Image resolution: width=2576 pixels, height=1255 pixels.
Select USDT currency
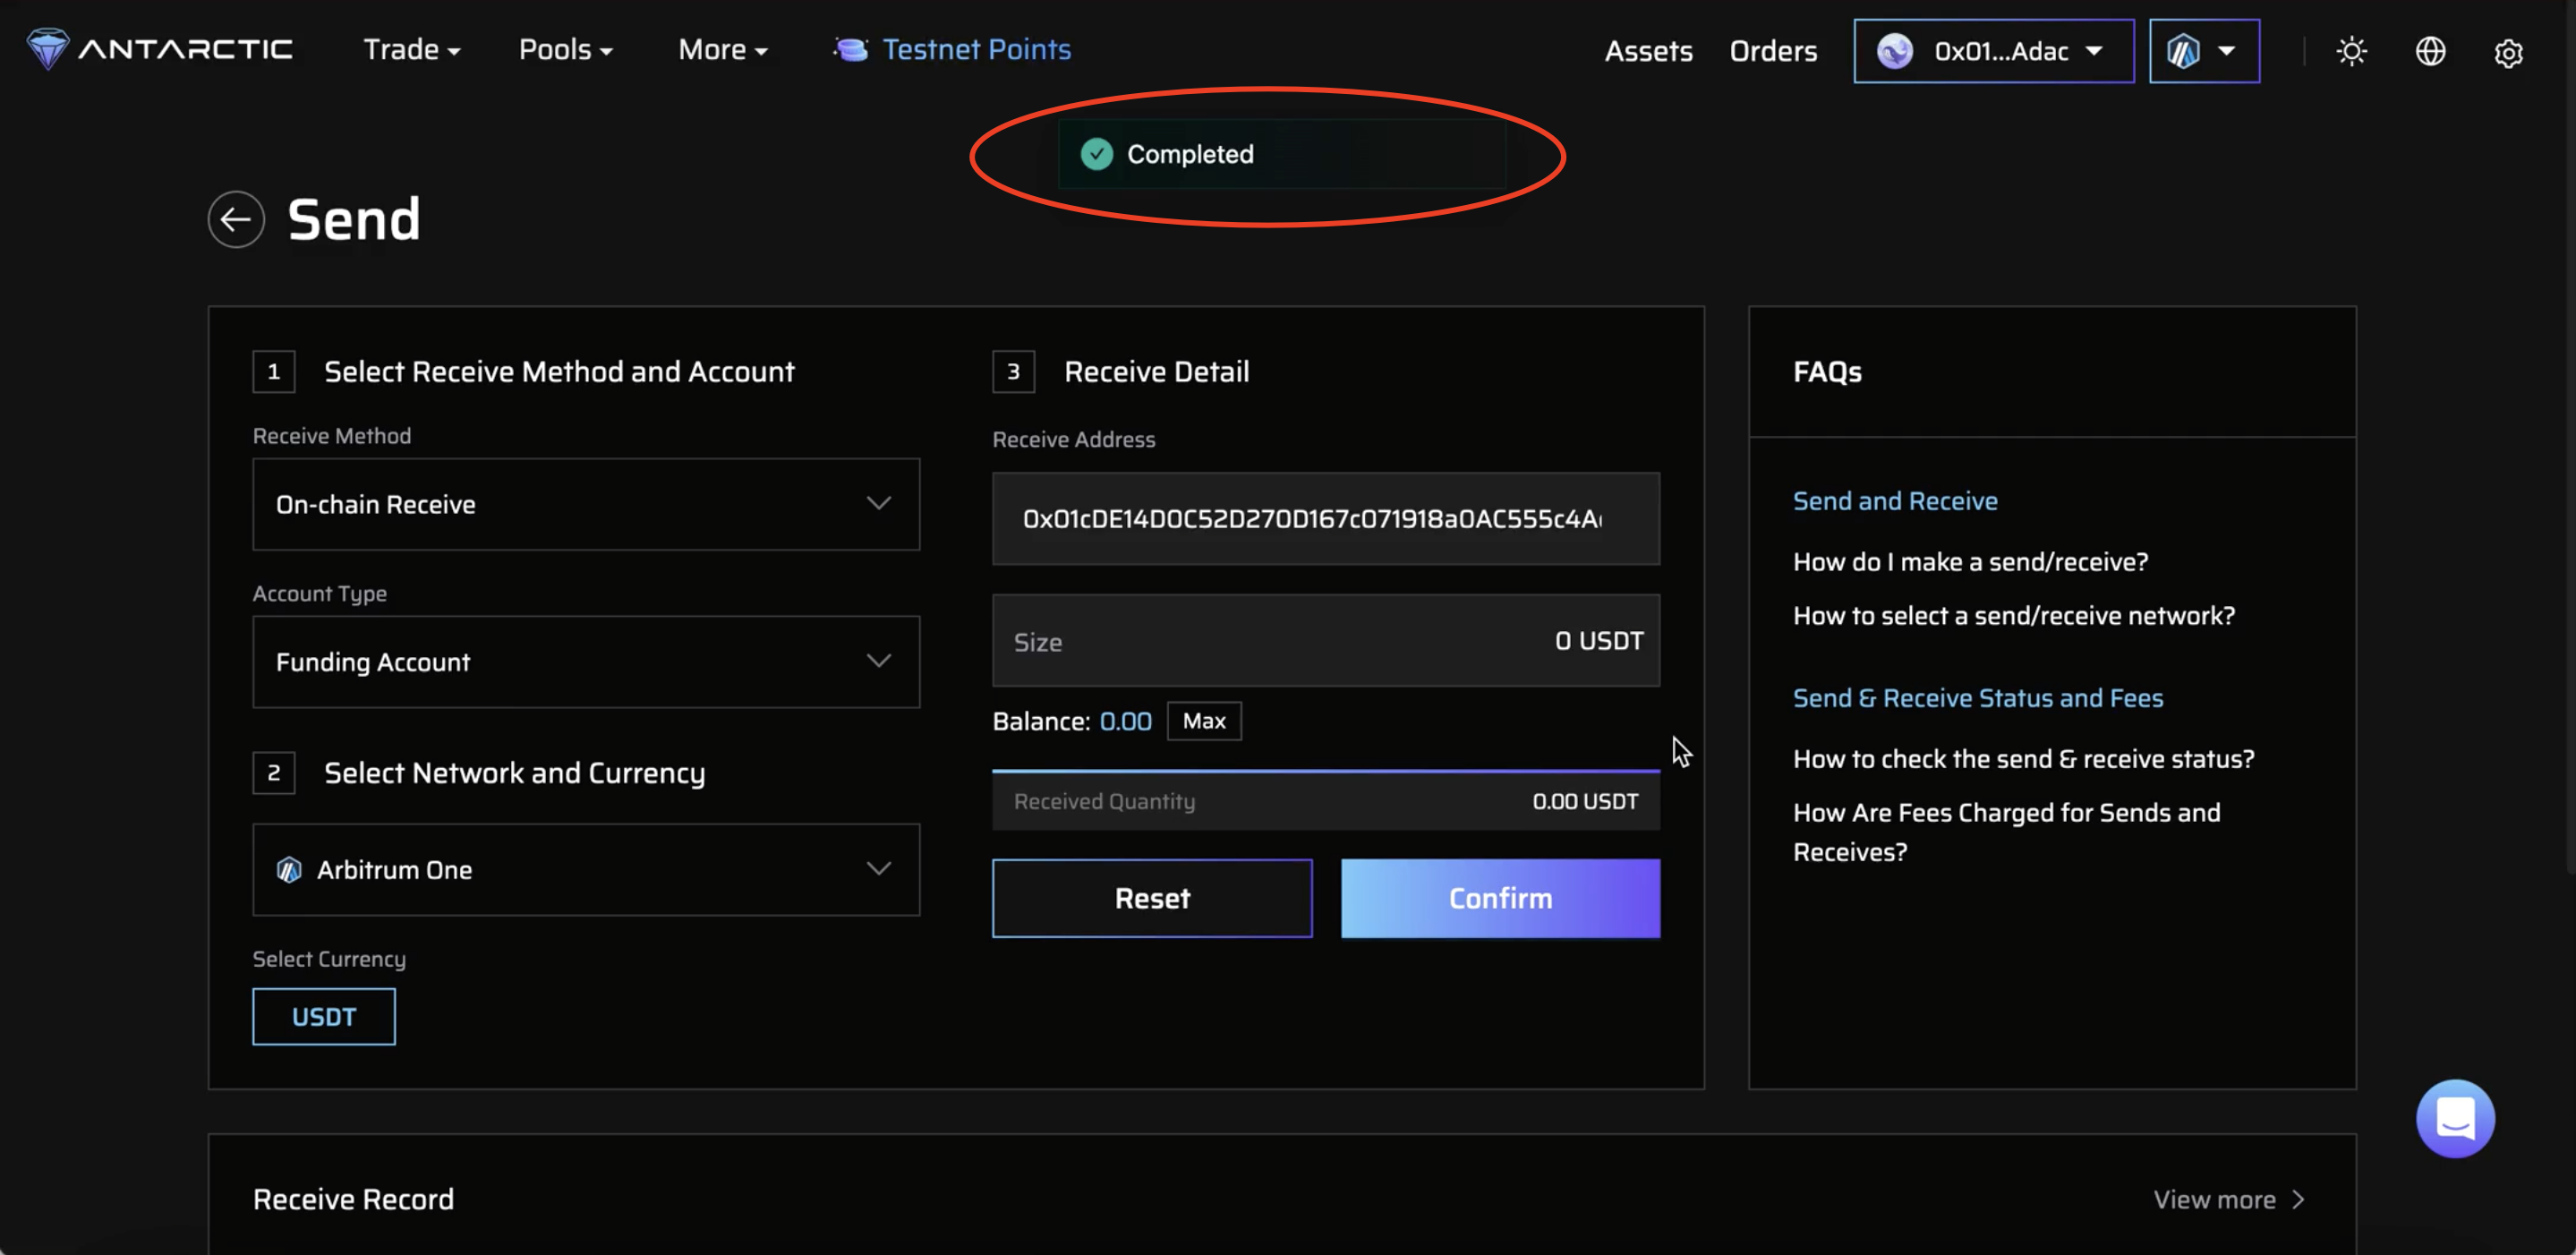click(x=324, y=1017)
